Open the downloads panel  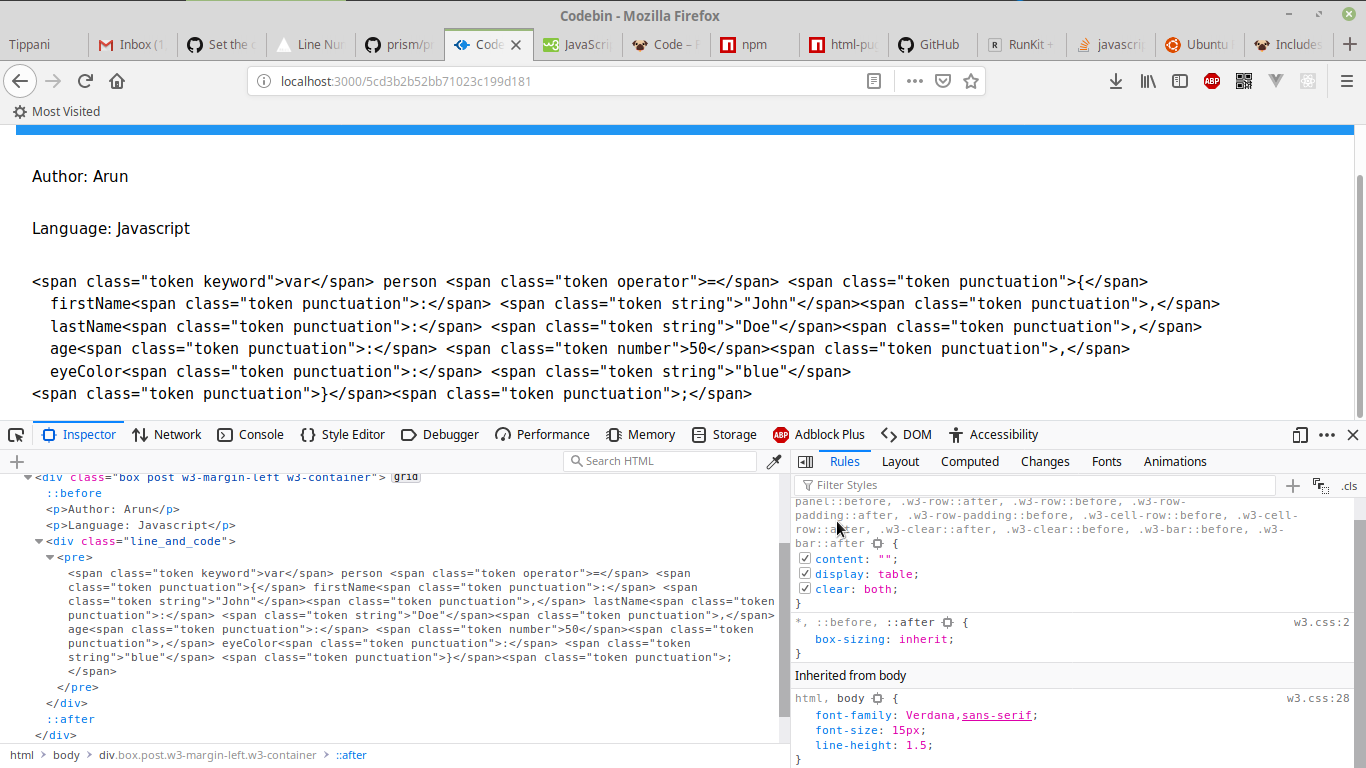pos(1116,81)
